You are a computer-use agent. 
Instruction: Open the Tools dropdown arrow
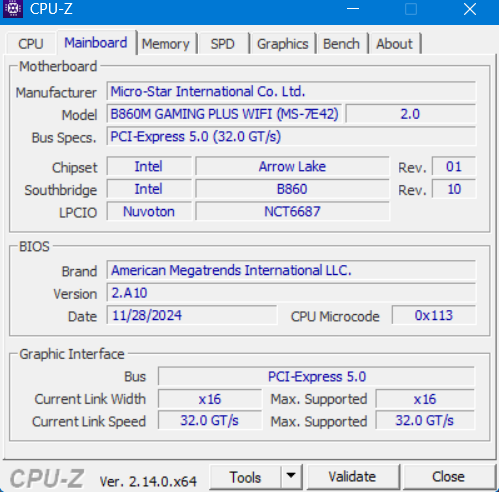pyautogui.click(x=291, y=476)
